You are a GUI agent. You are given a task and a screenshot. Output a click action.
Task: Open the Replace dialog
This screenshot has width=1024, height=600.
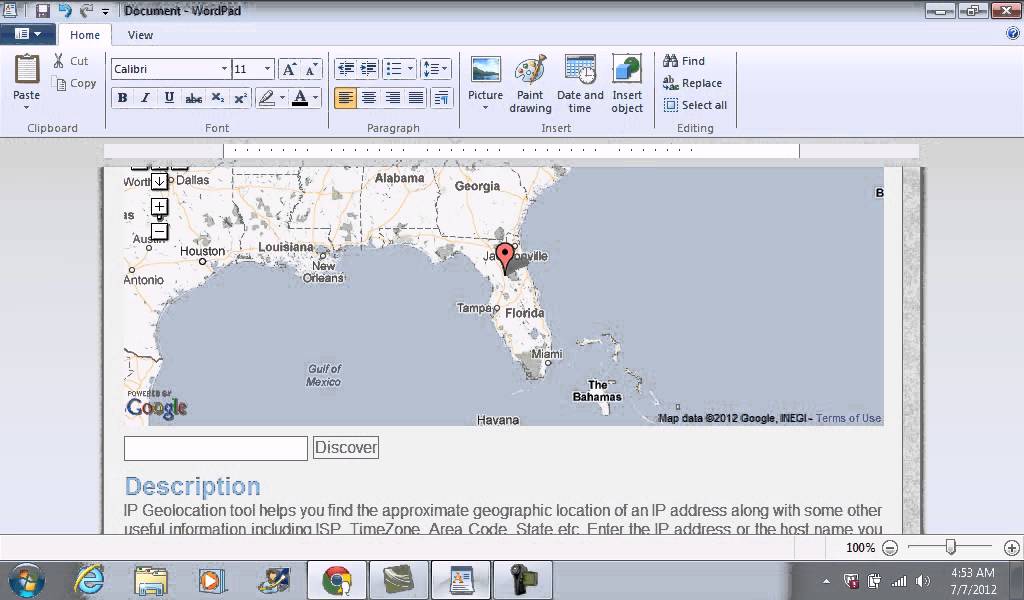(692, 83)
